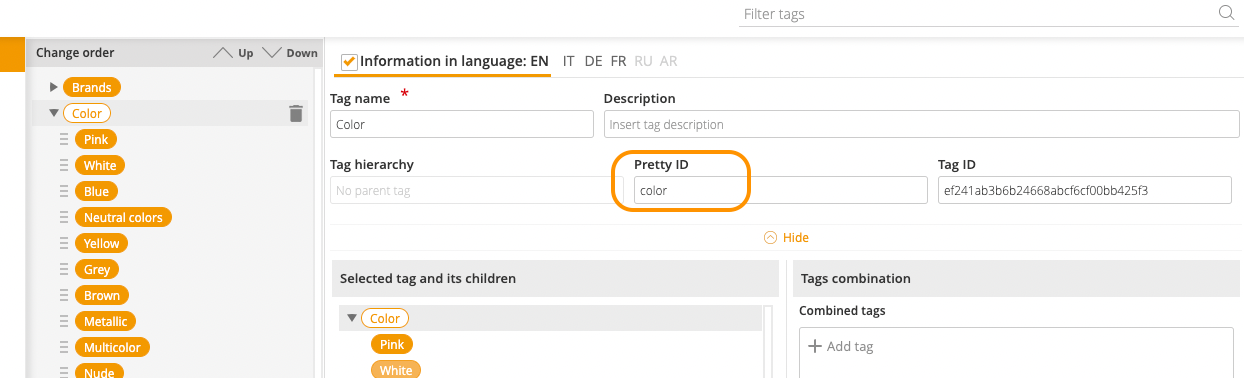Viewport: 1244px width, 378px height.
Task: Select the Blue tag
Action: click(97, 192)
